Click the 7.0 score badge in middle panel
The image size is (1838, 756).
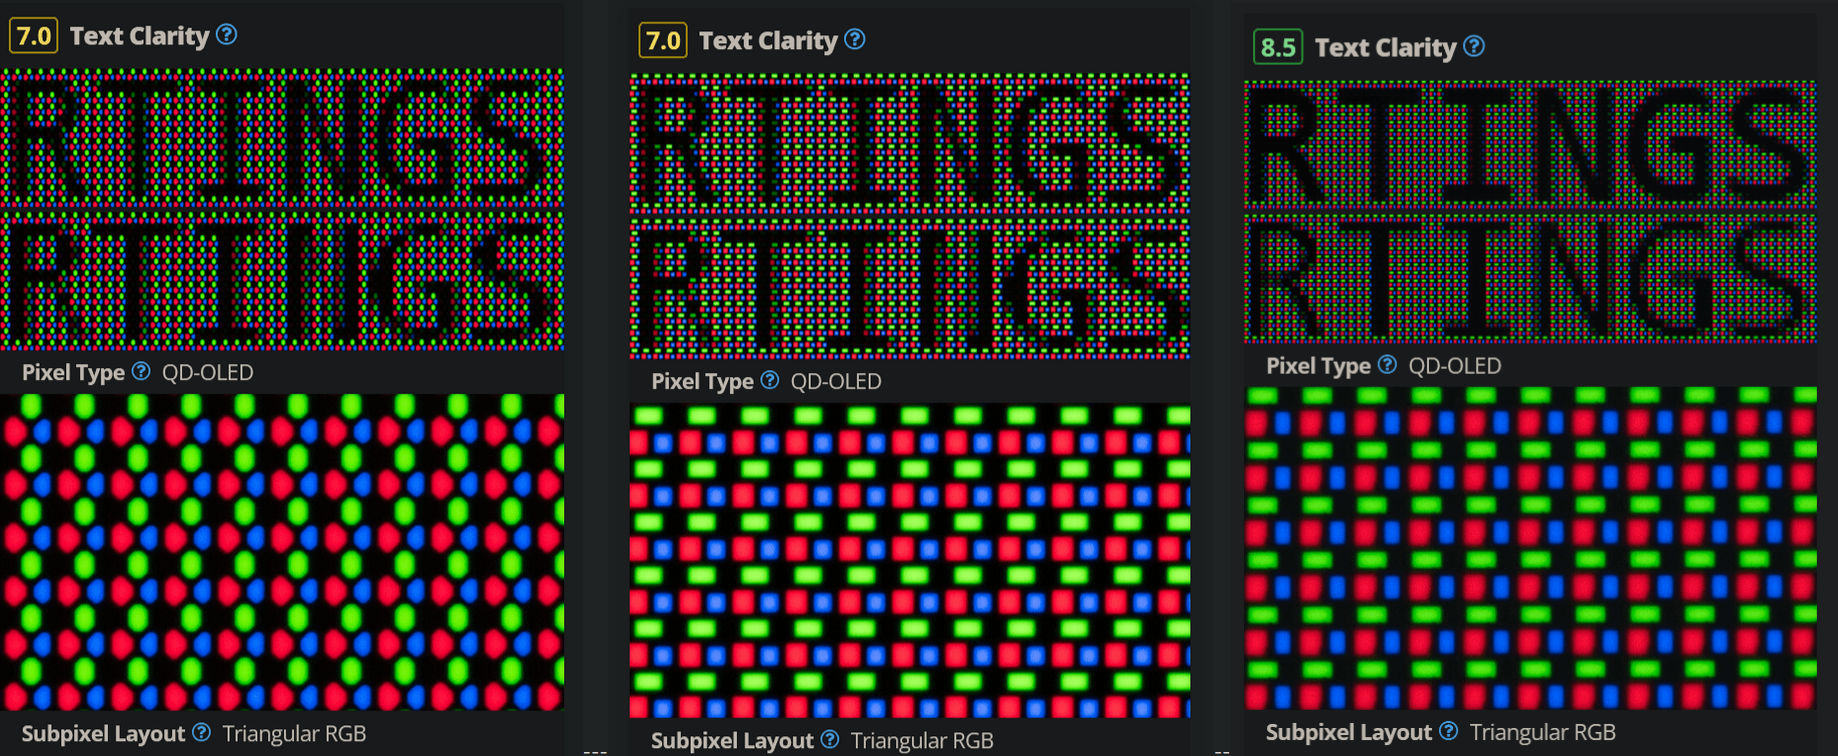tap(662, 41)
